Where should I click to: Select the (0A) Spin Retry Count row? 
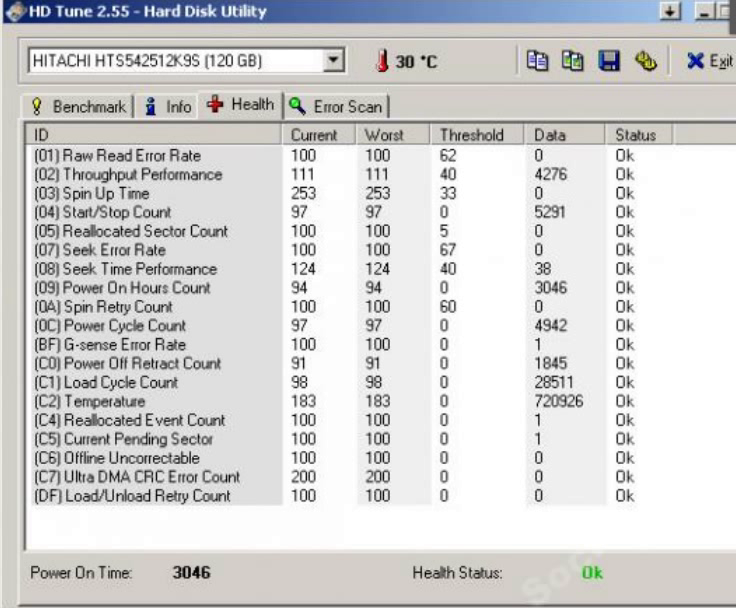click(x=380, y=307)
